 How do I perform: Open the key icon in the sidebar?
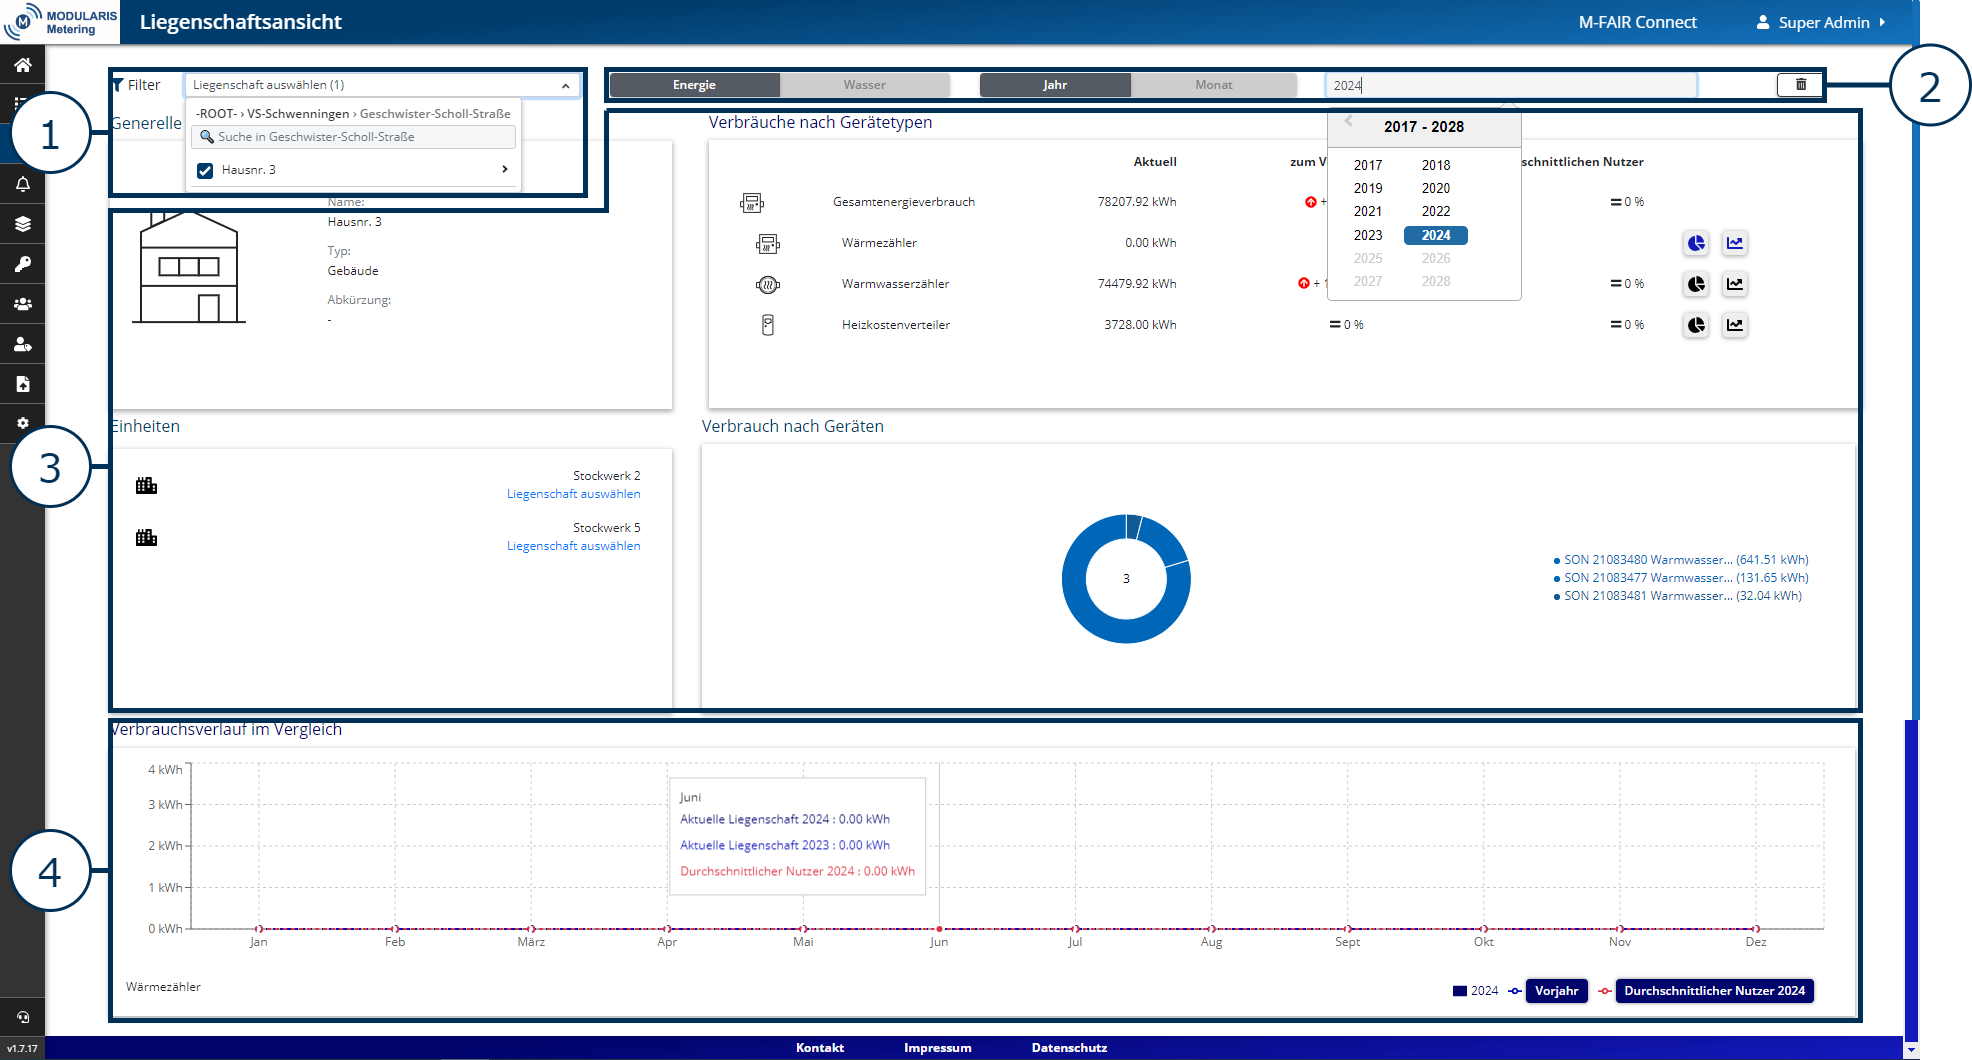coord(22,264)
